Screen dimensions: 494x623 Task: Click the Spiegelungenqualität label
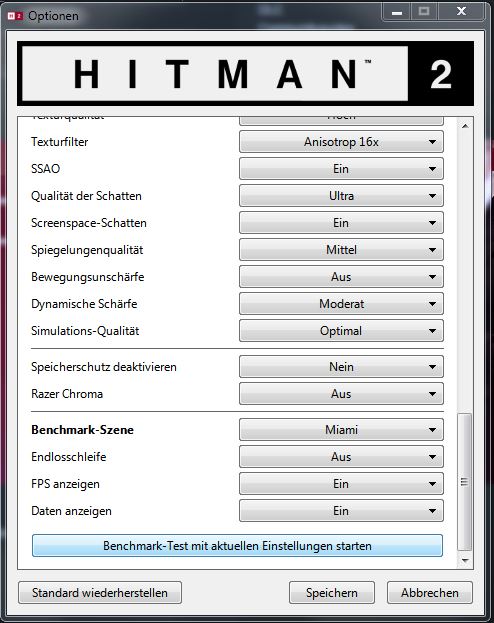pyautogui.click(x=87, y=250)
